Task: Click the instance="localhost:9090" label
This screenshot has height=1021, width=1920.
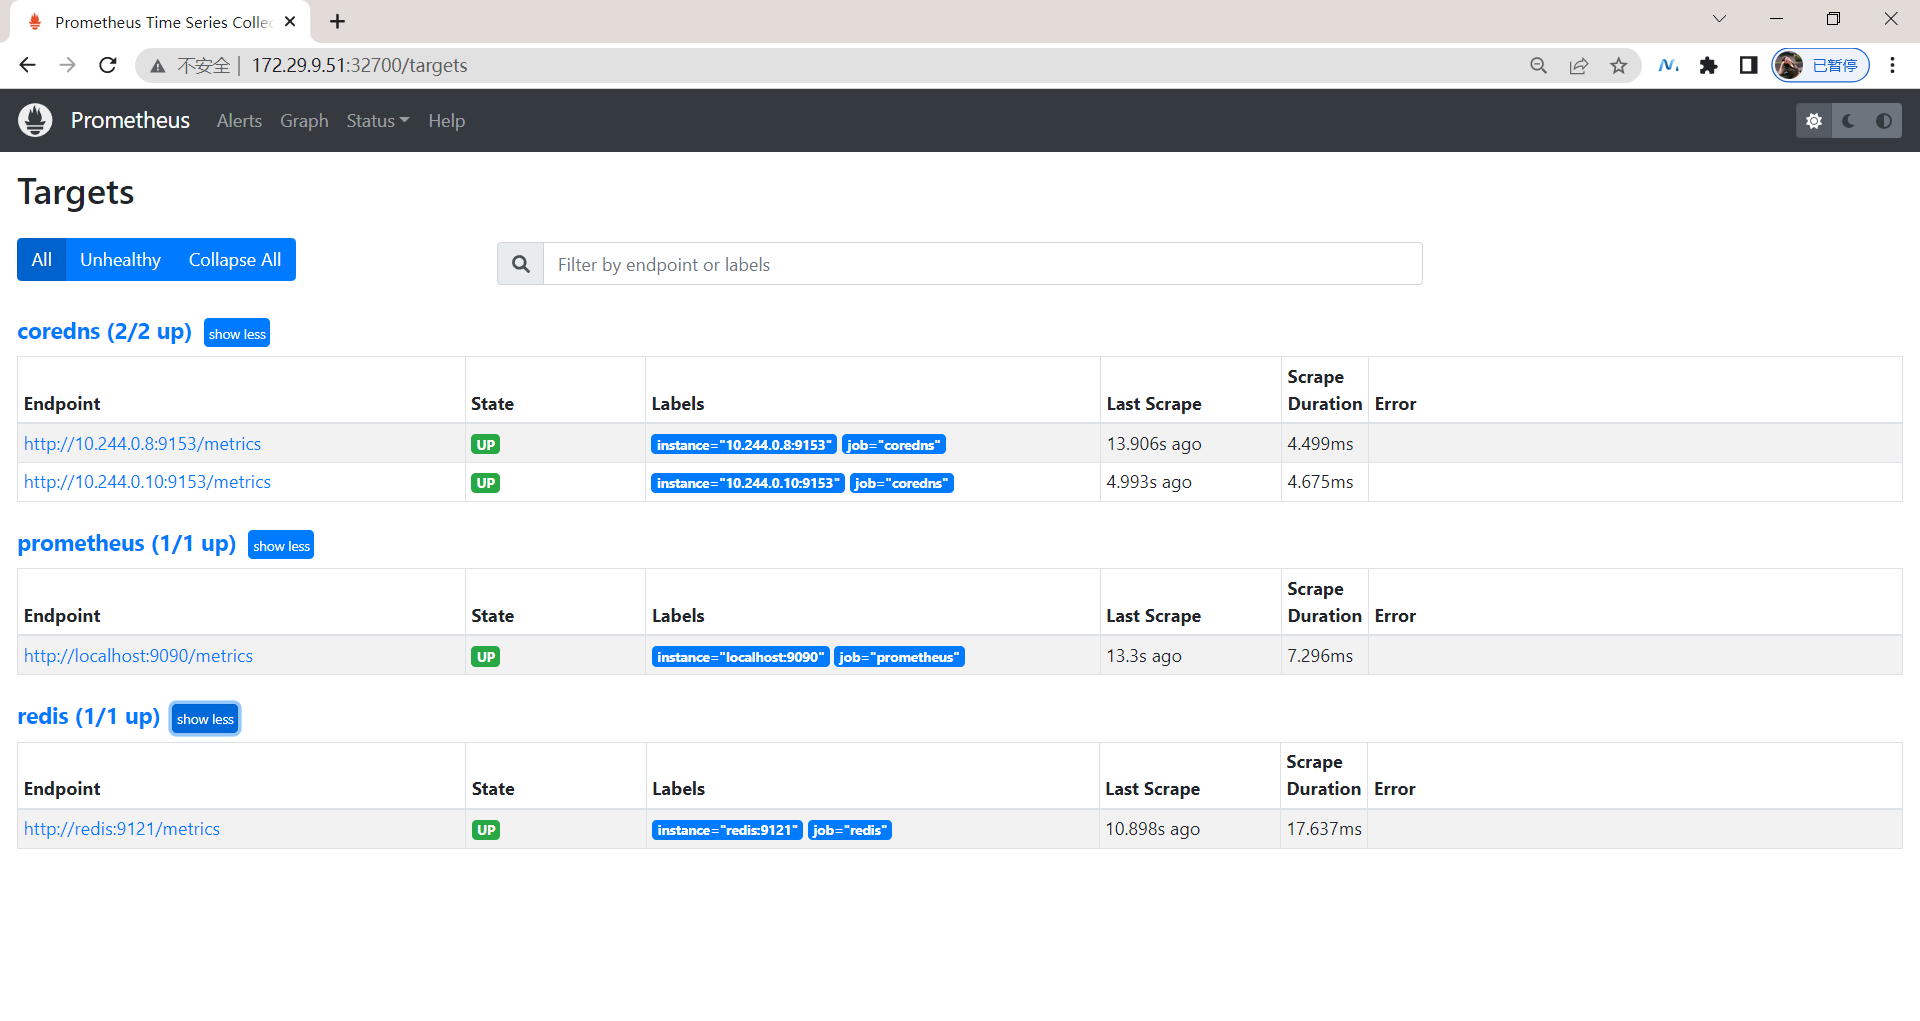Action: [x=740, y=657]
